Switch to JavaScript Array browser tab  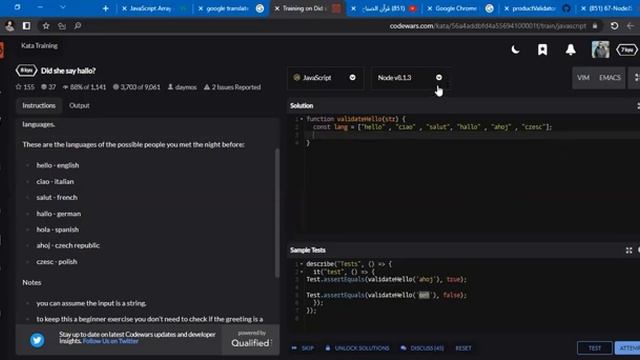click(x=155, y=8)
